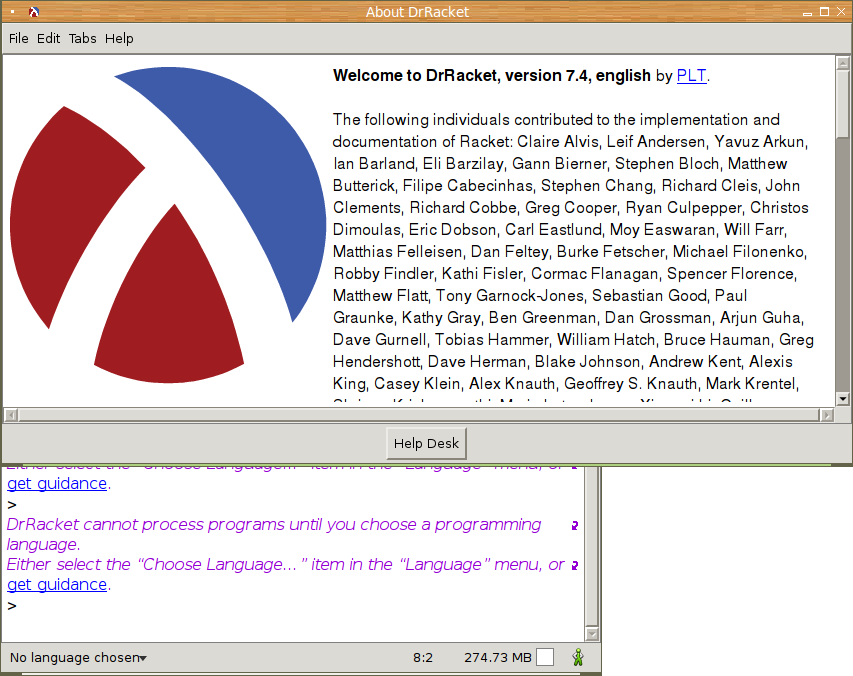Click the DrRacket title bar icon

(x=34, y=12)
